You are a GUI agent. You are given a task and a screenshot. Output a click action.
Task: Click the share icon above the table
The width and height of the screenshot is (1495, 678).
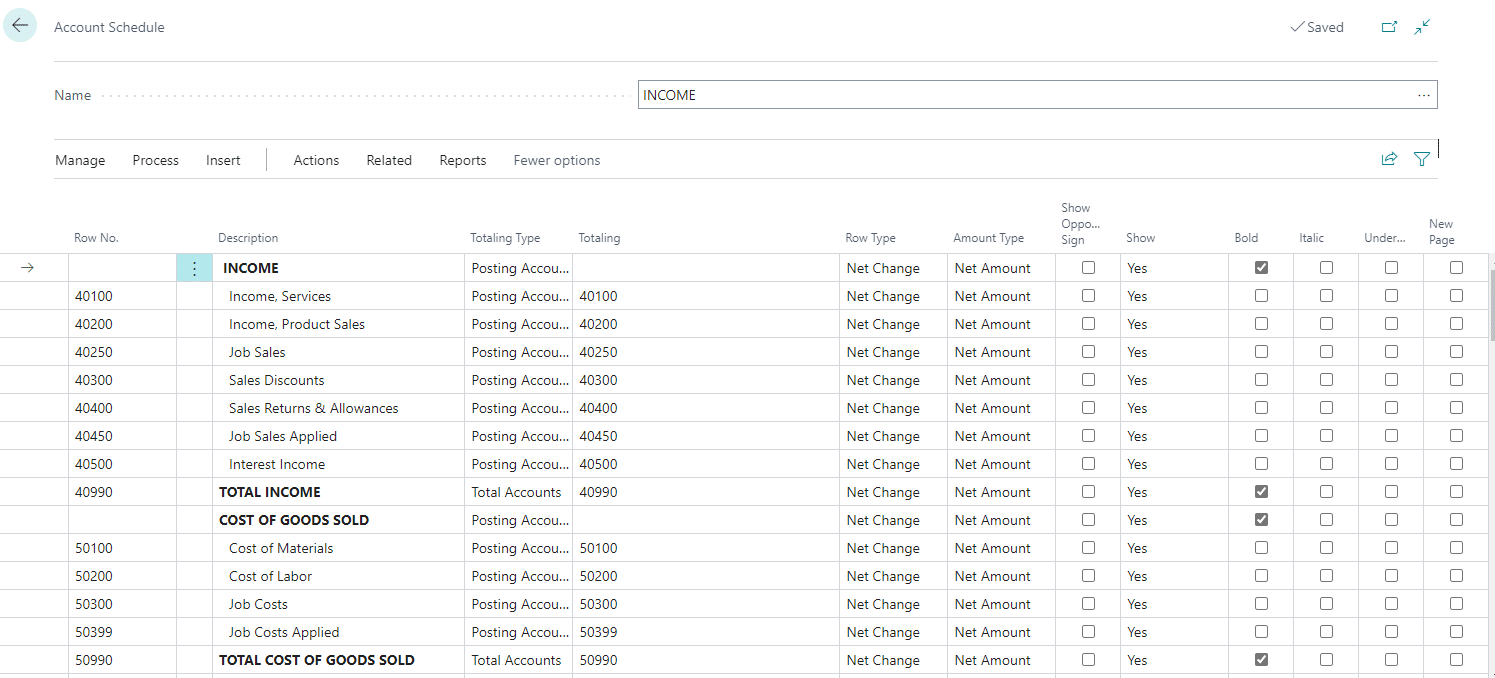pyautogui.click(x=1389, y=159)
